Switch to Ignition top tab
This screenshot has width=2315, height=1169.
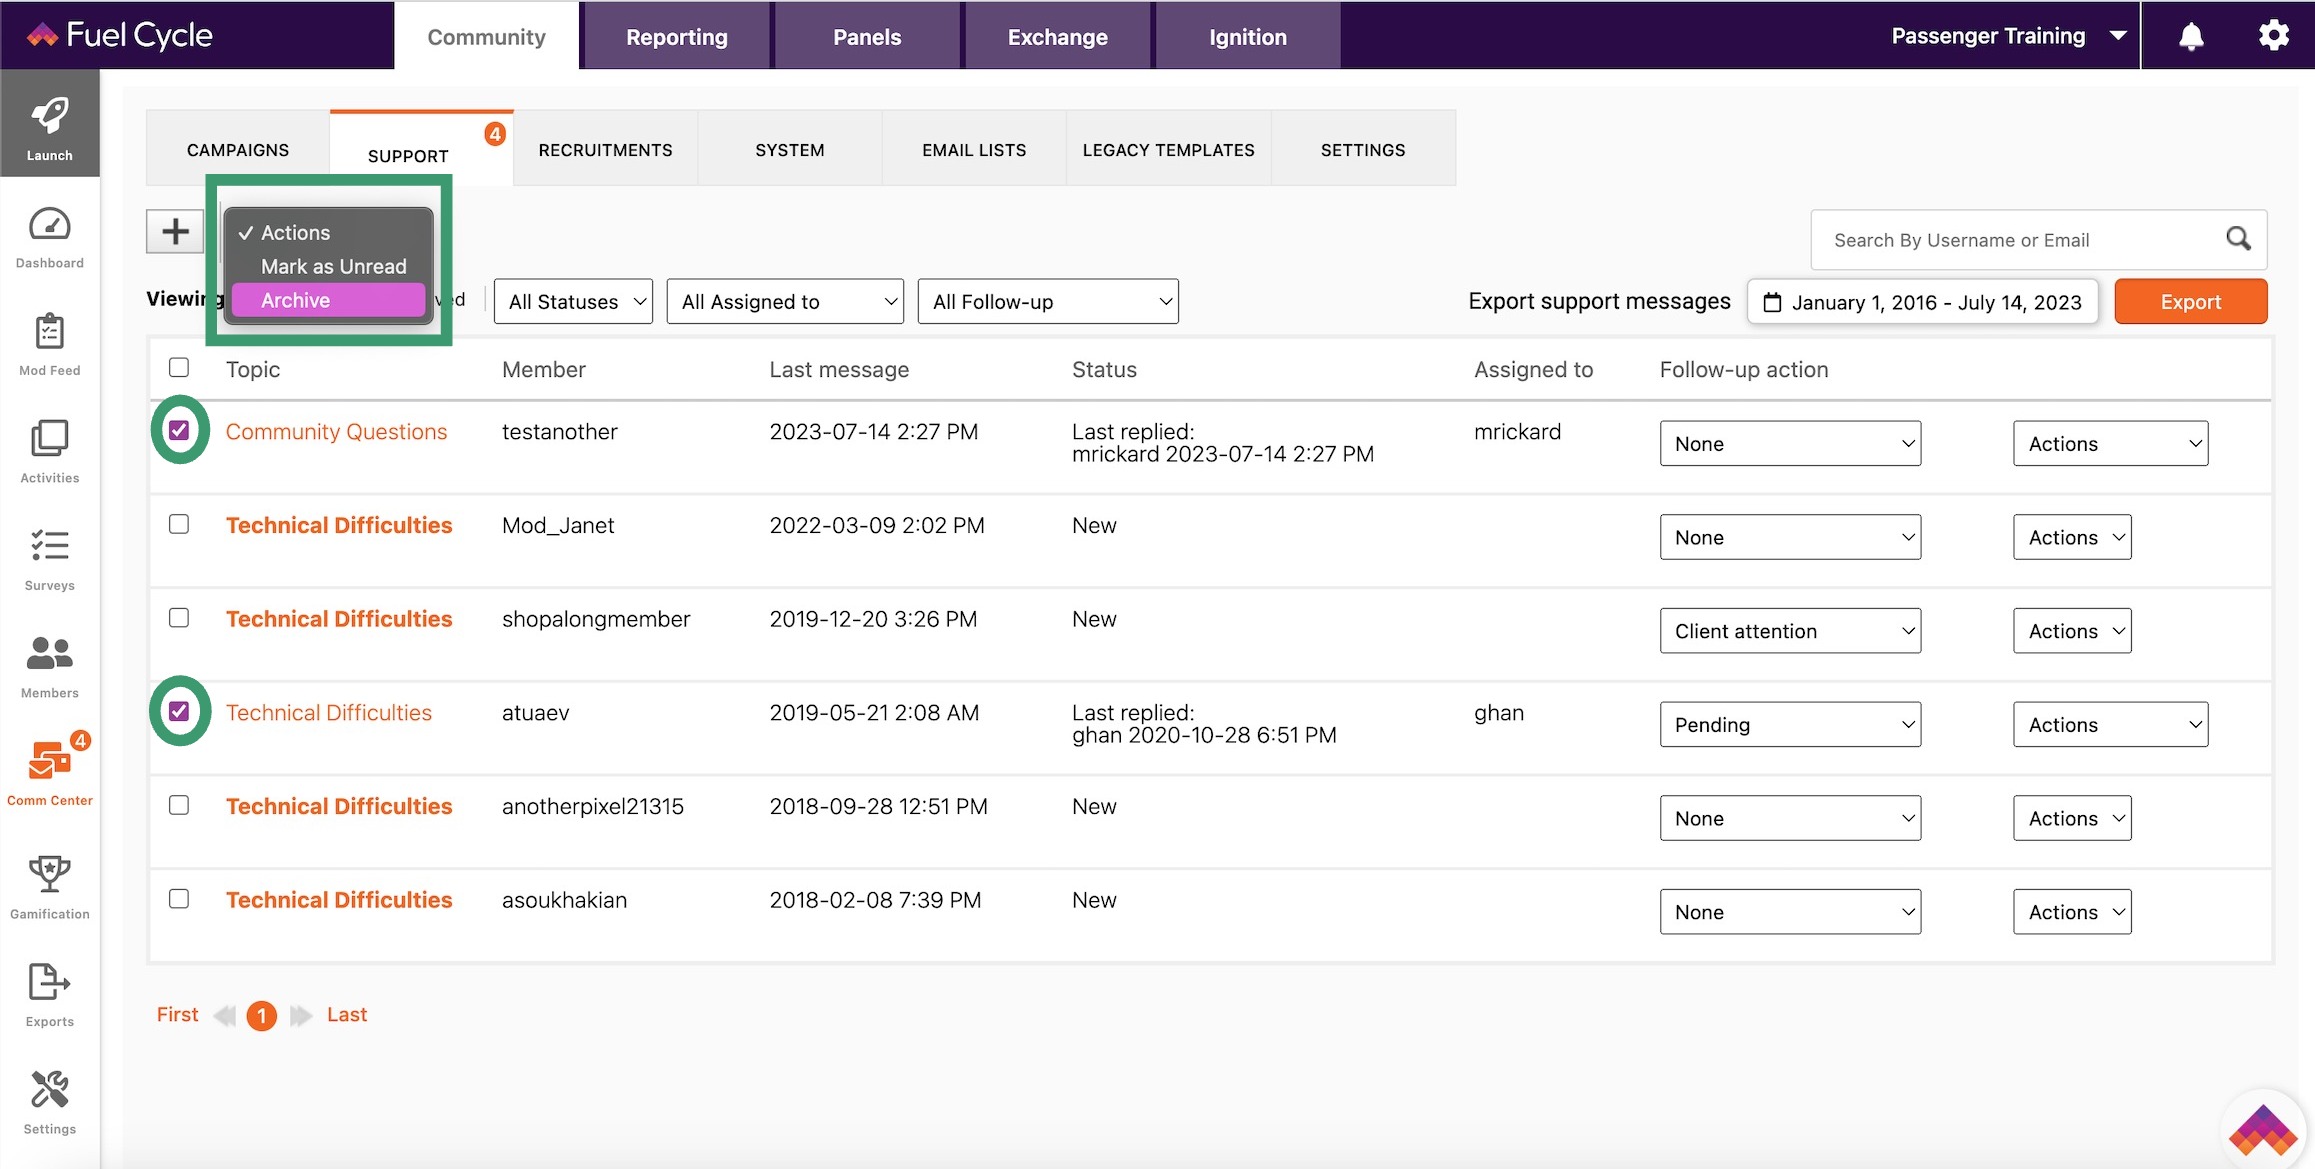pyautogui.click(x=1248, y=36)
